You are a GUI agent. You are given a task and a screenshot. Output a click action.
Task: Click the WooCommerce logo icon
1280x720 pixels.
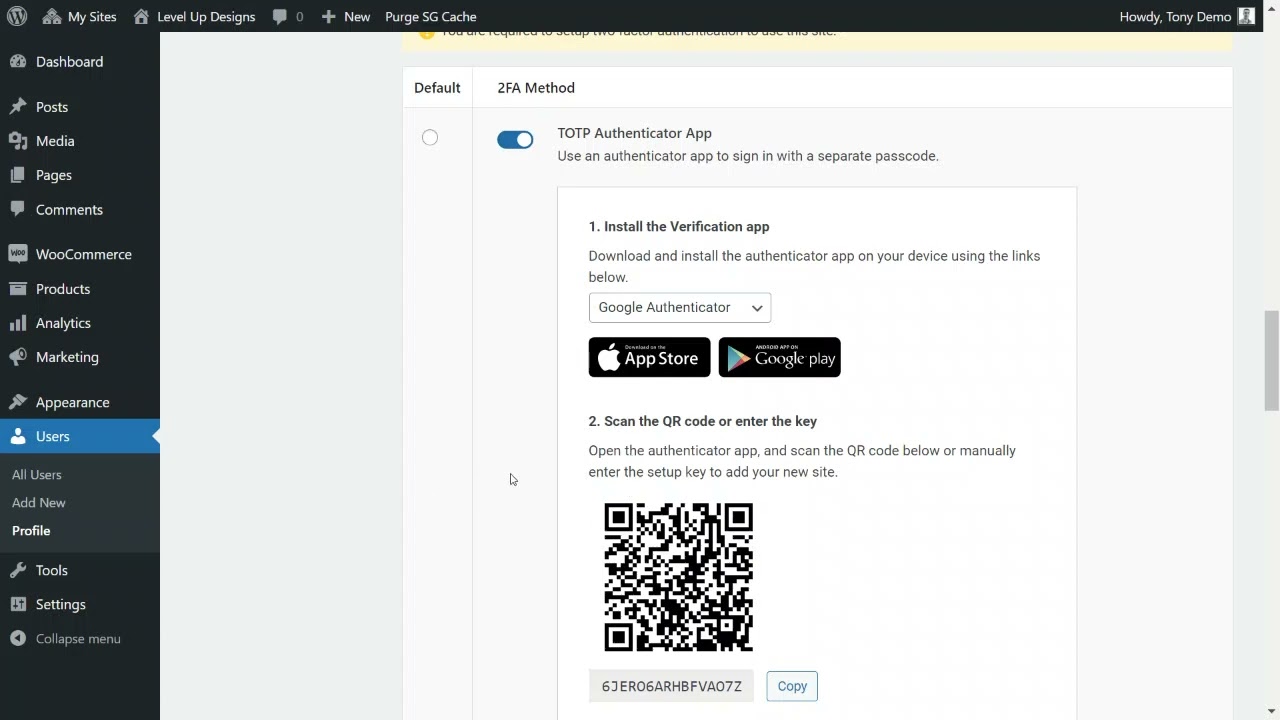[x=18, y=254]
